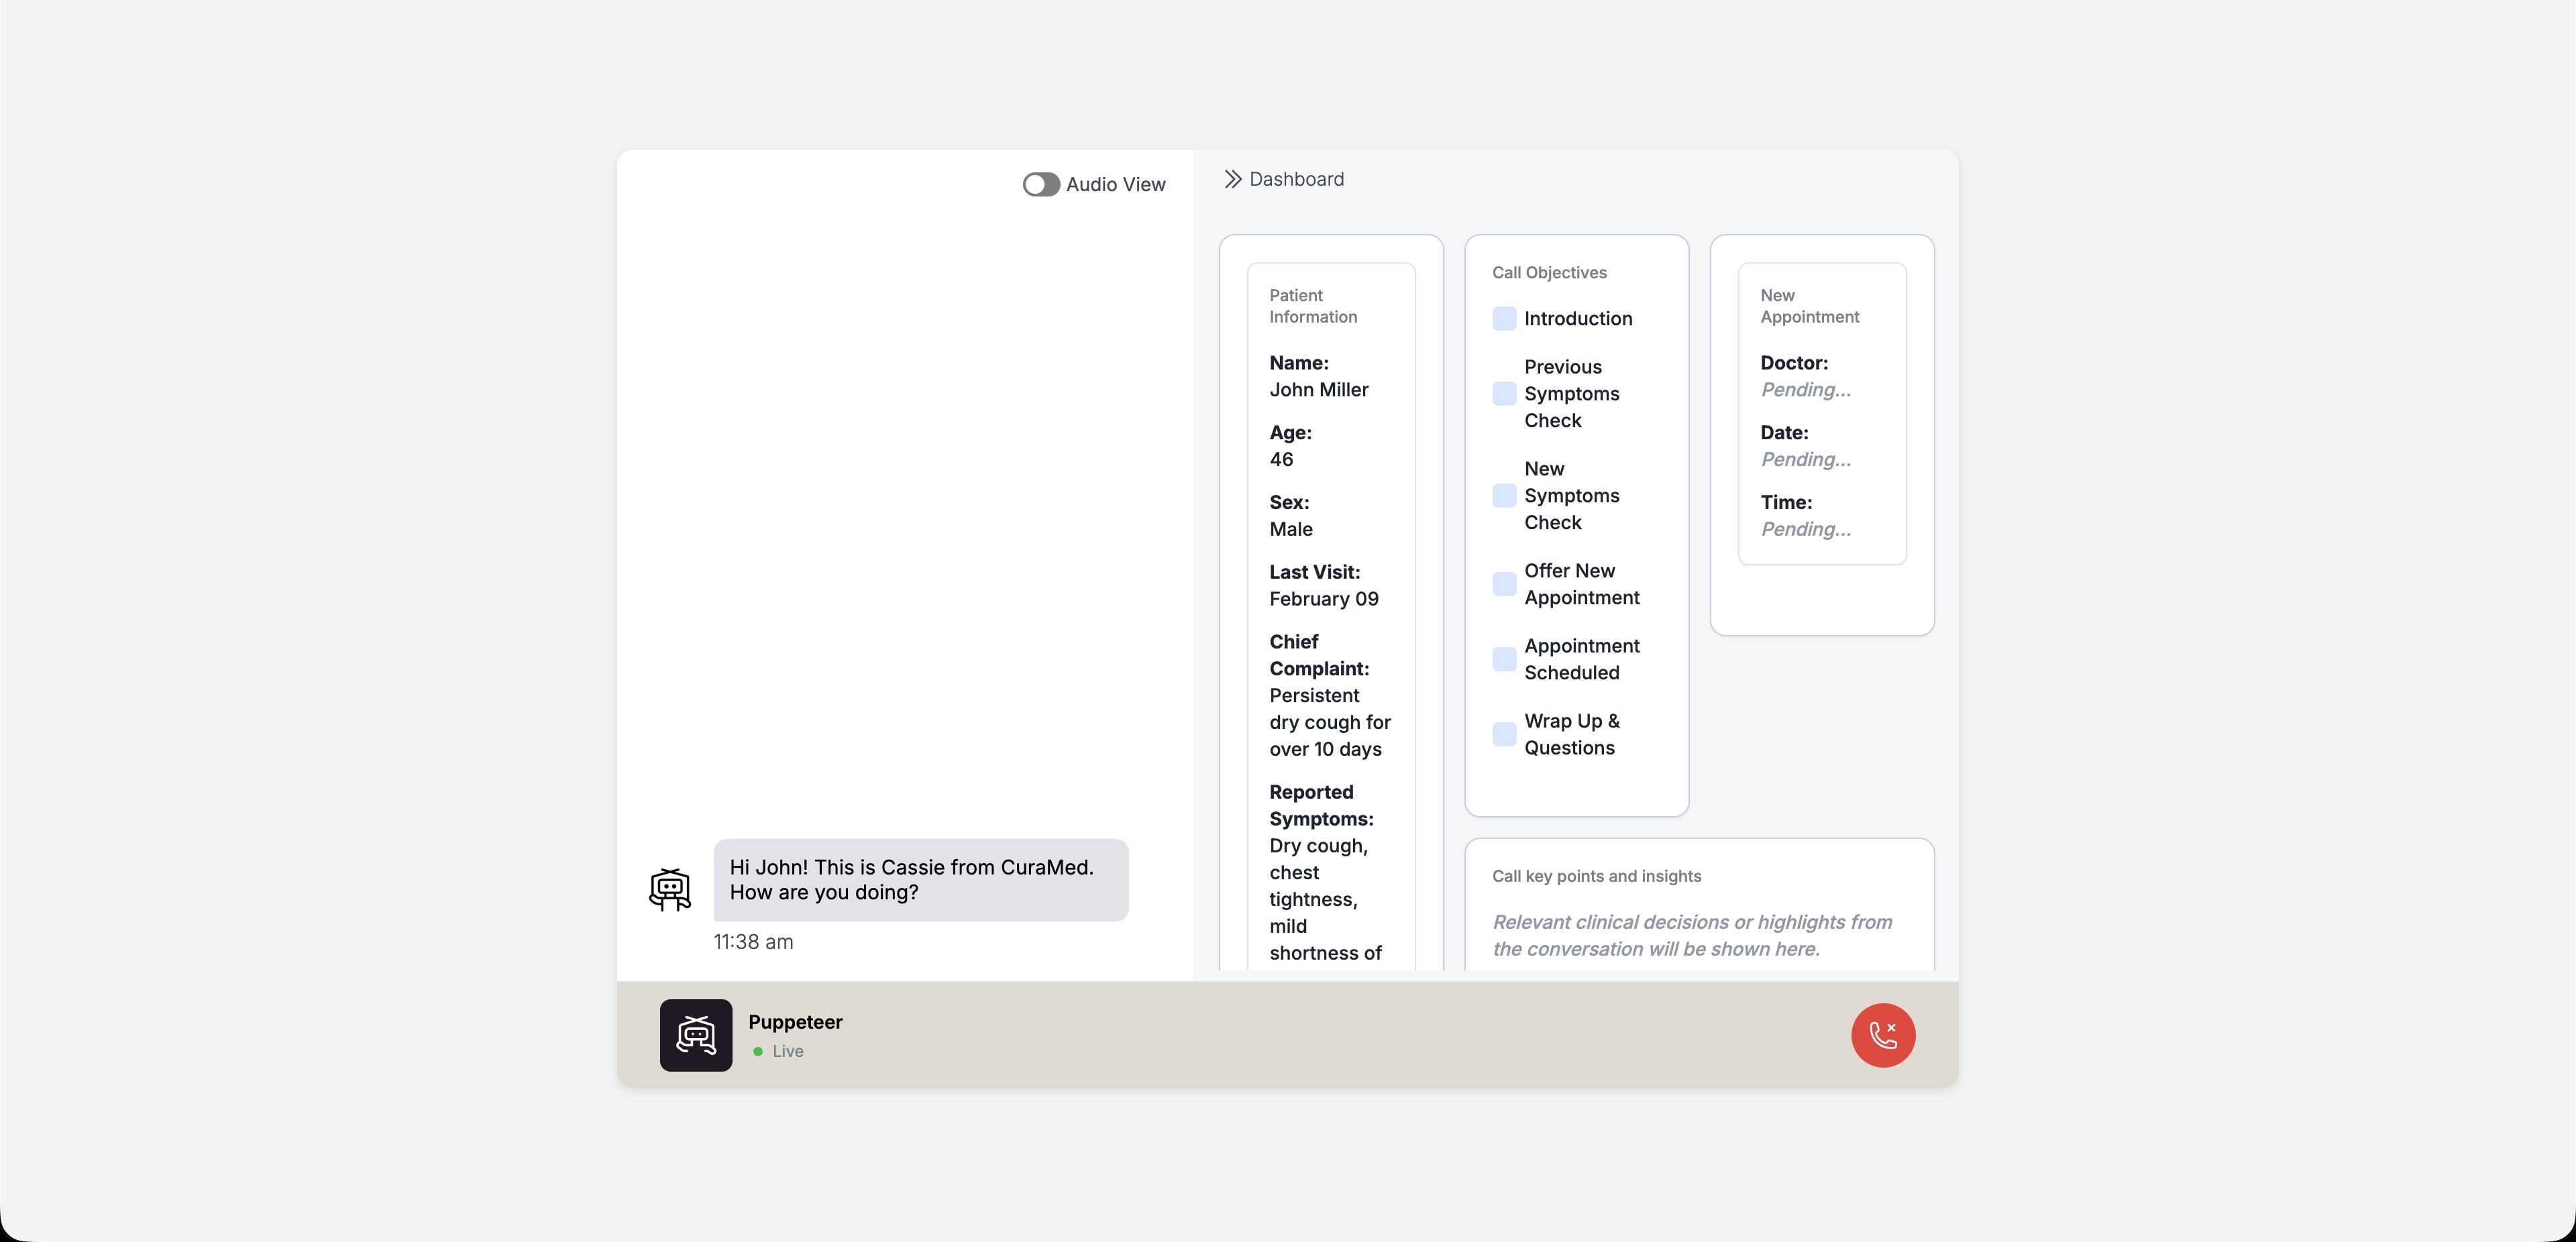Click the Cassie greeting message bubble

920,879
